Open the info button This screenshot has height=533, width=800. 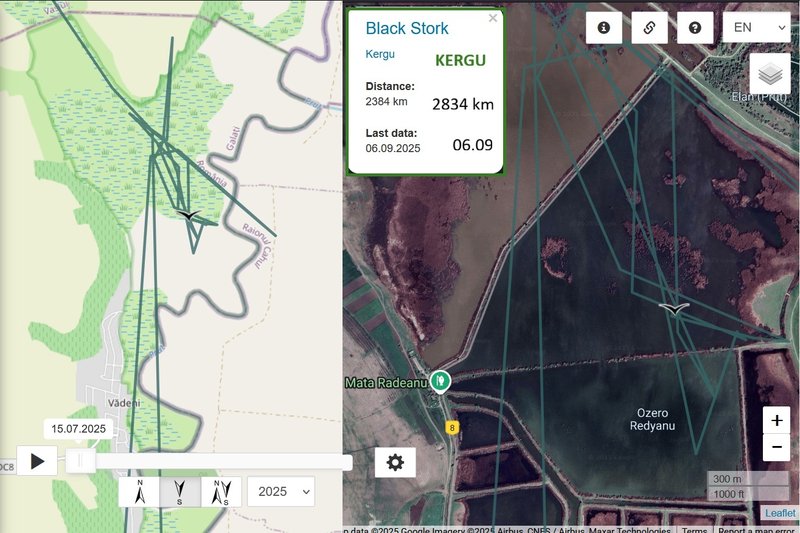(x=604, y=28)
